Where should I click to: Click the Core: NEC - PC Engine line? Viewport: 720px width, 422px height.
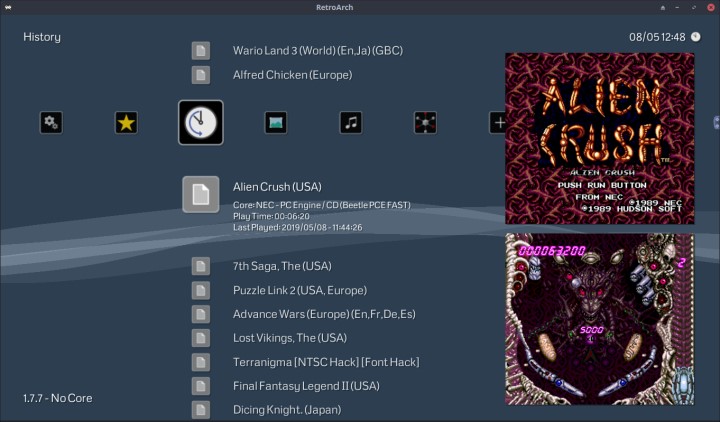(321, 205)
